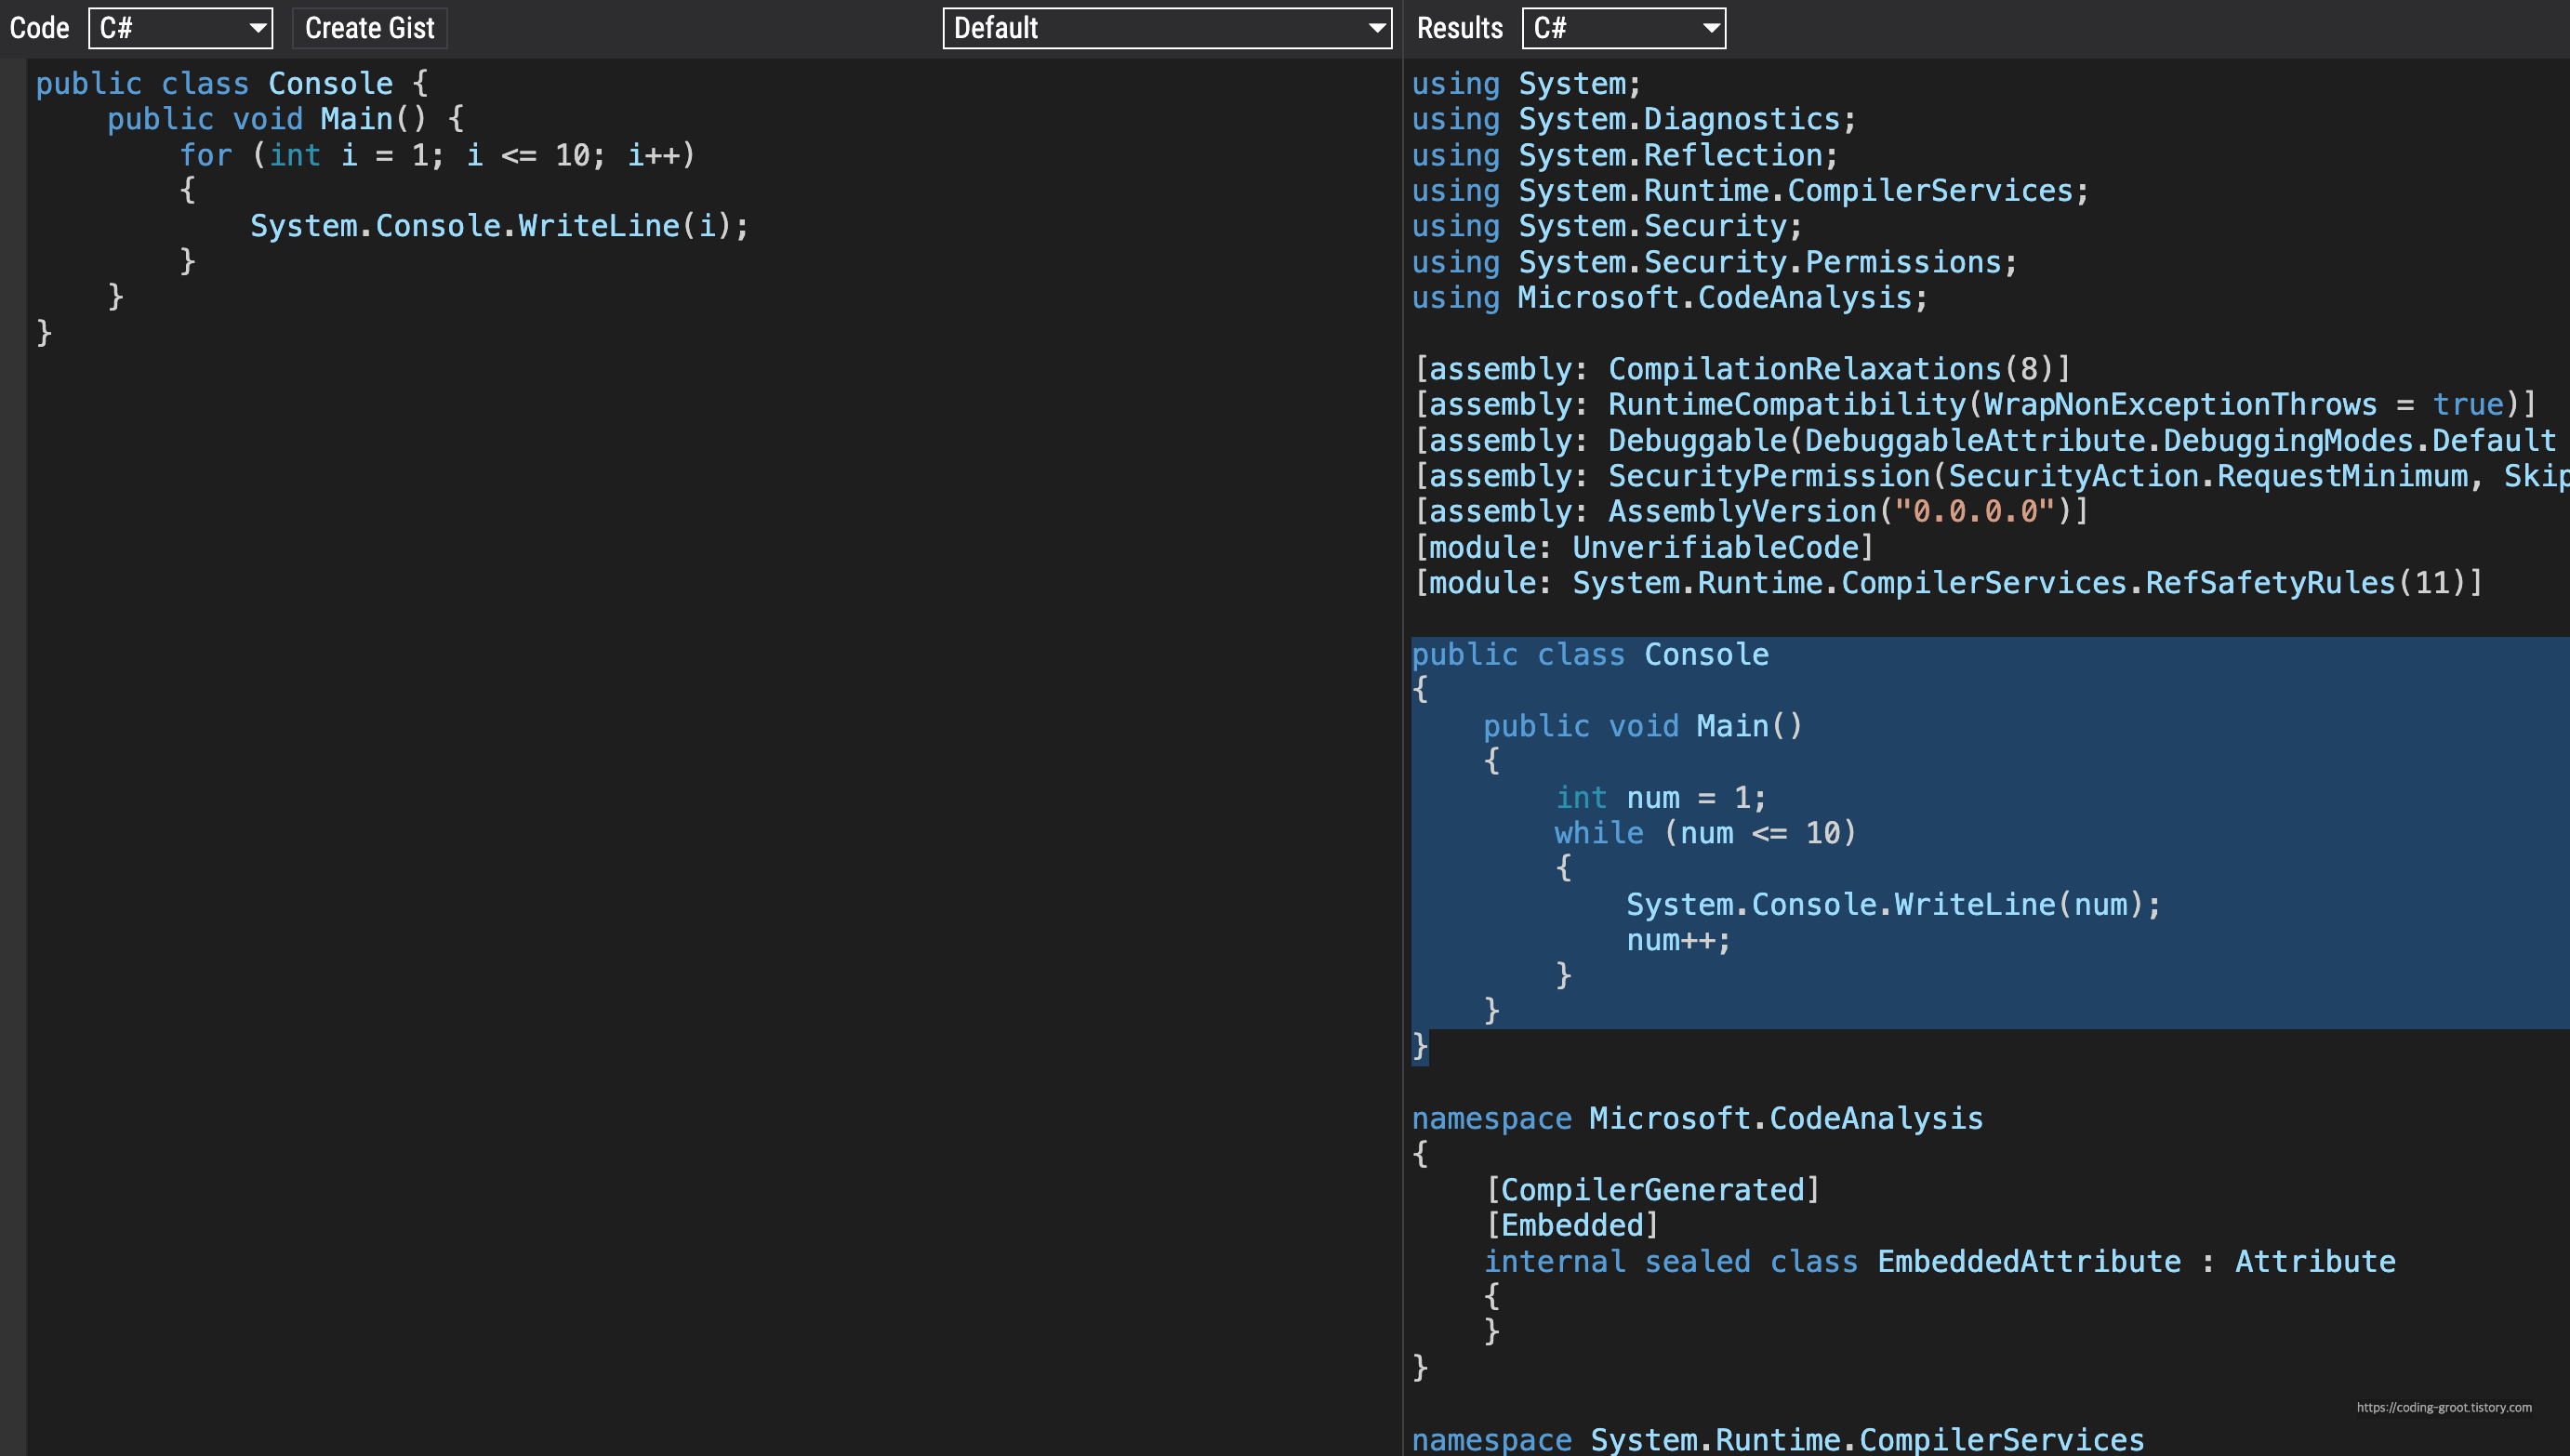Image resolution: width=2570 pixels, height=1456 pixels.
Task: Click the internal sealed class EmbeddedAttribute line
Action: (x=1938, y=1262)
